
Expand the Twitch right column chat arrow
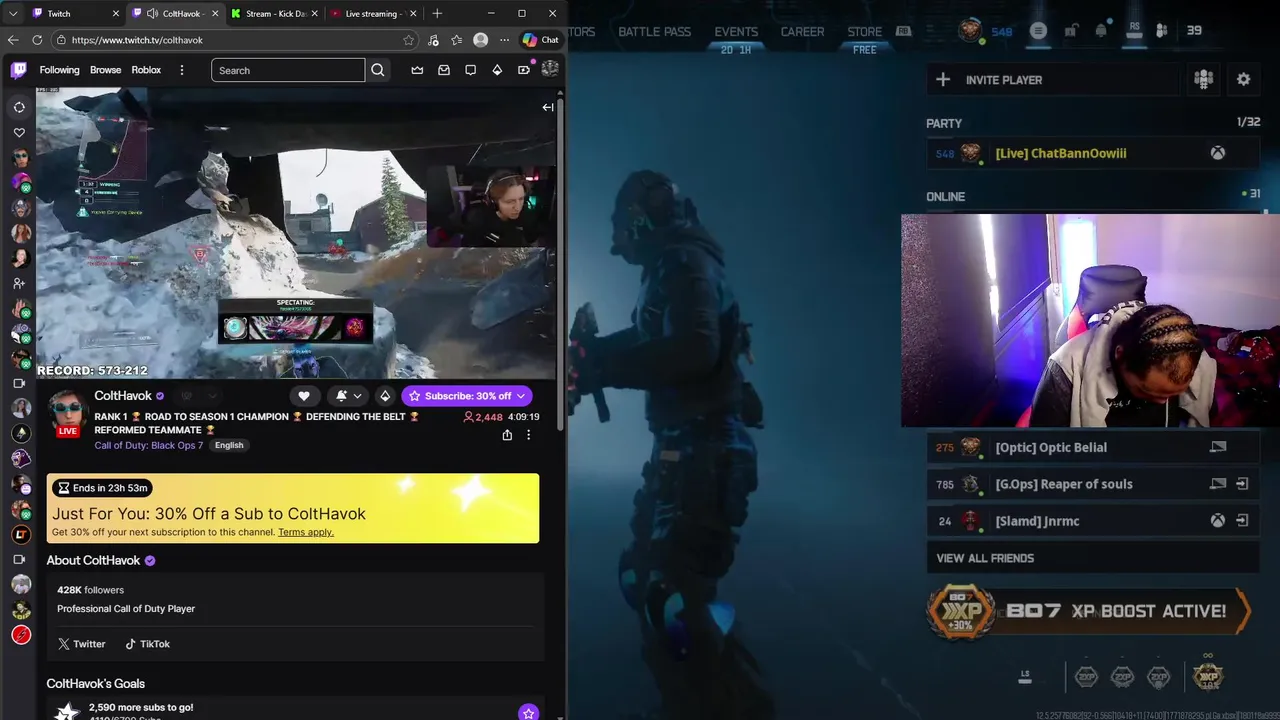point(548,107)
